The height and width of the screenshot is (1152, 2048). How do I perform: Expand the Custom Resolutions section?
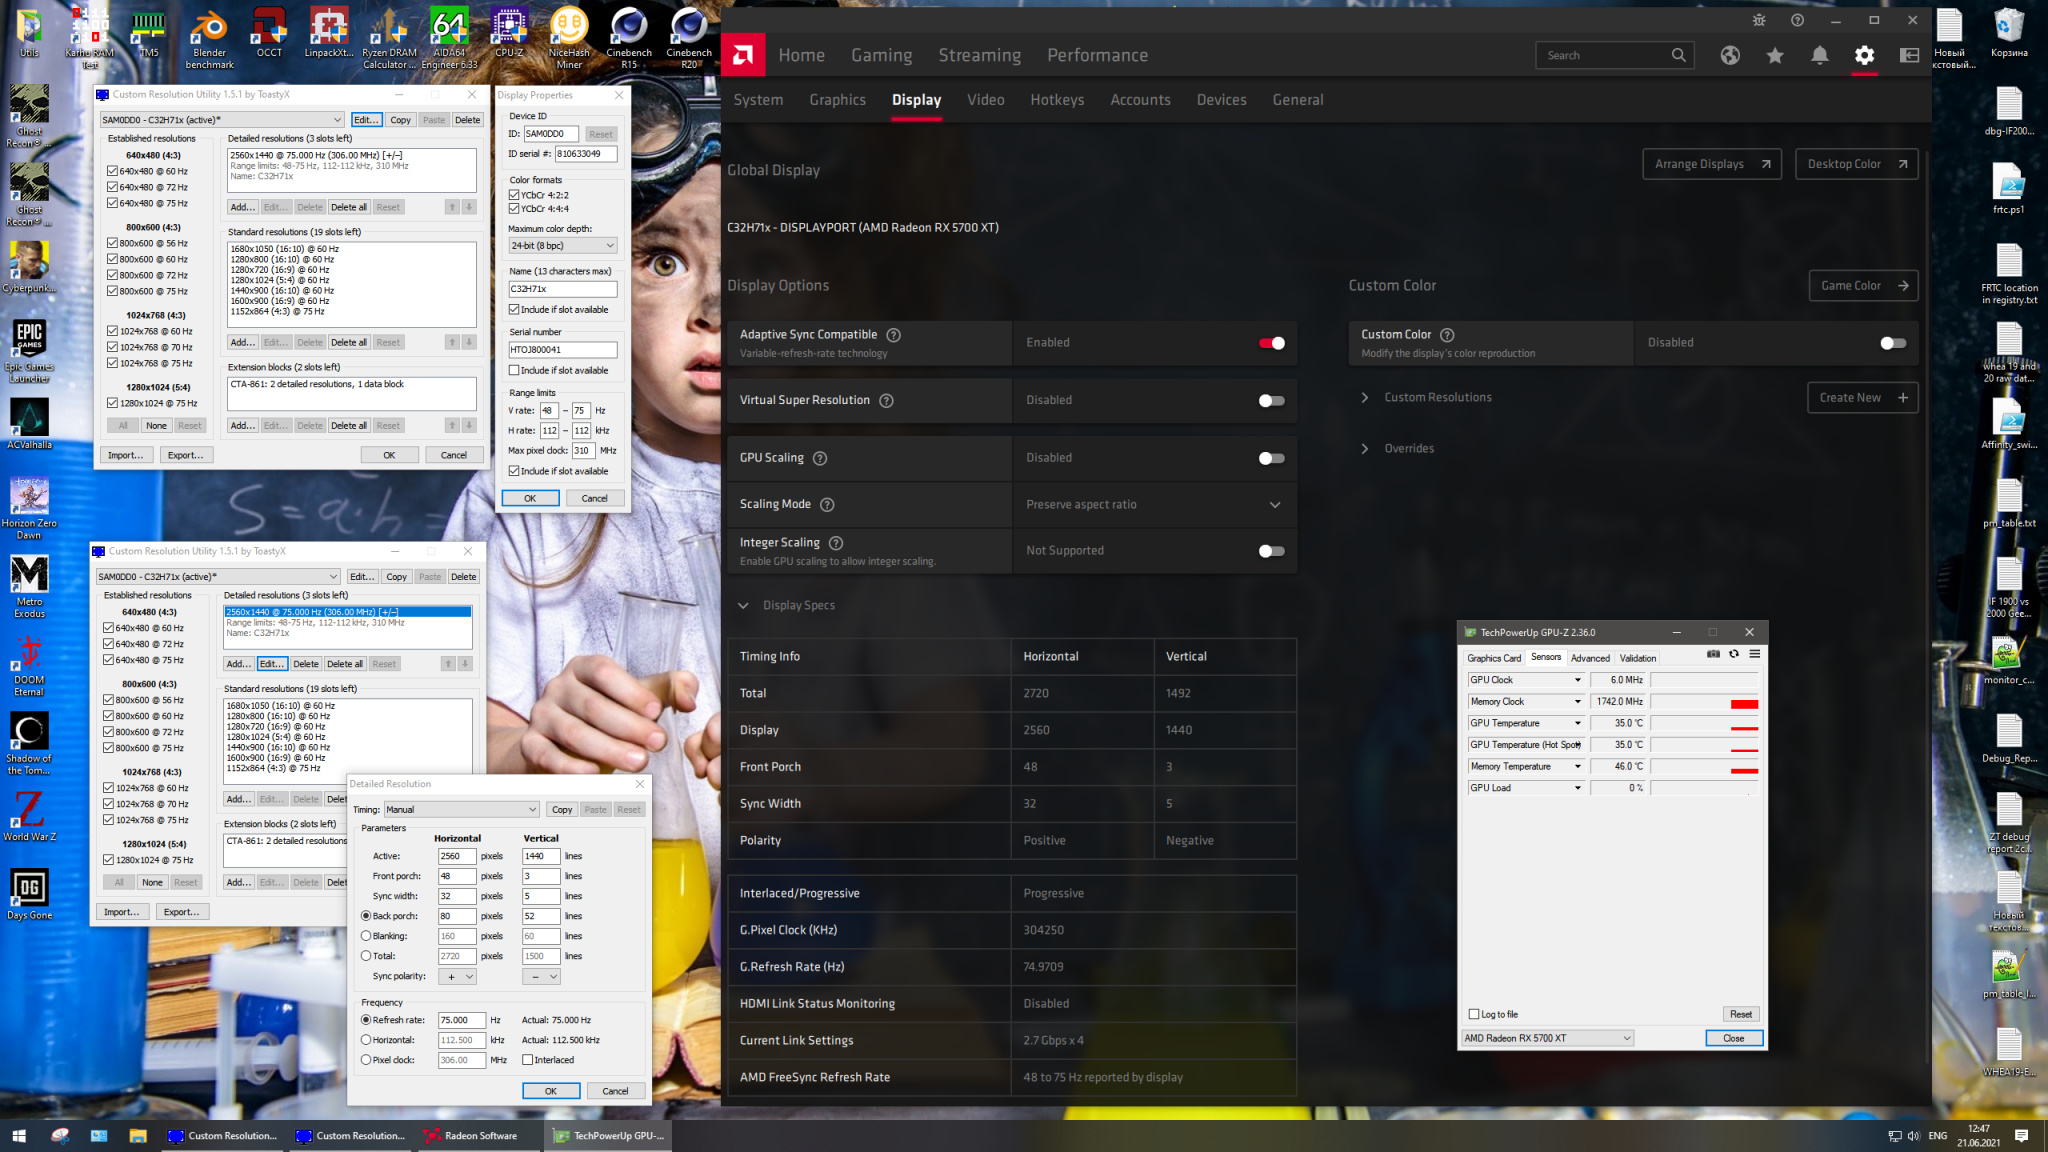(1437, 398)
